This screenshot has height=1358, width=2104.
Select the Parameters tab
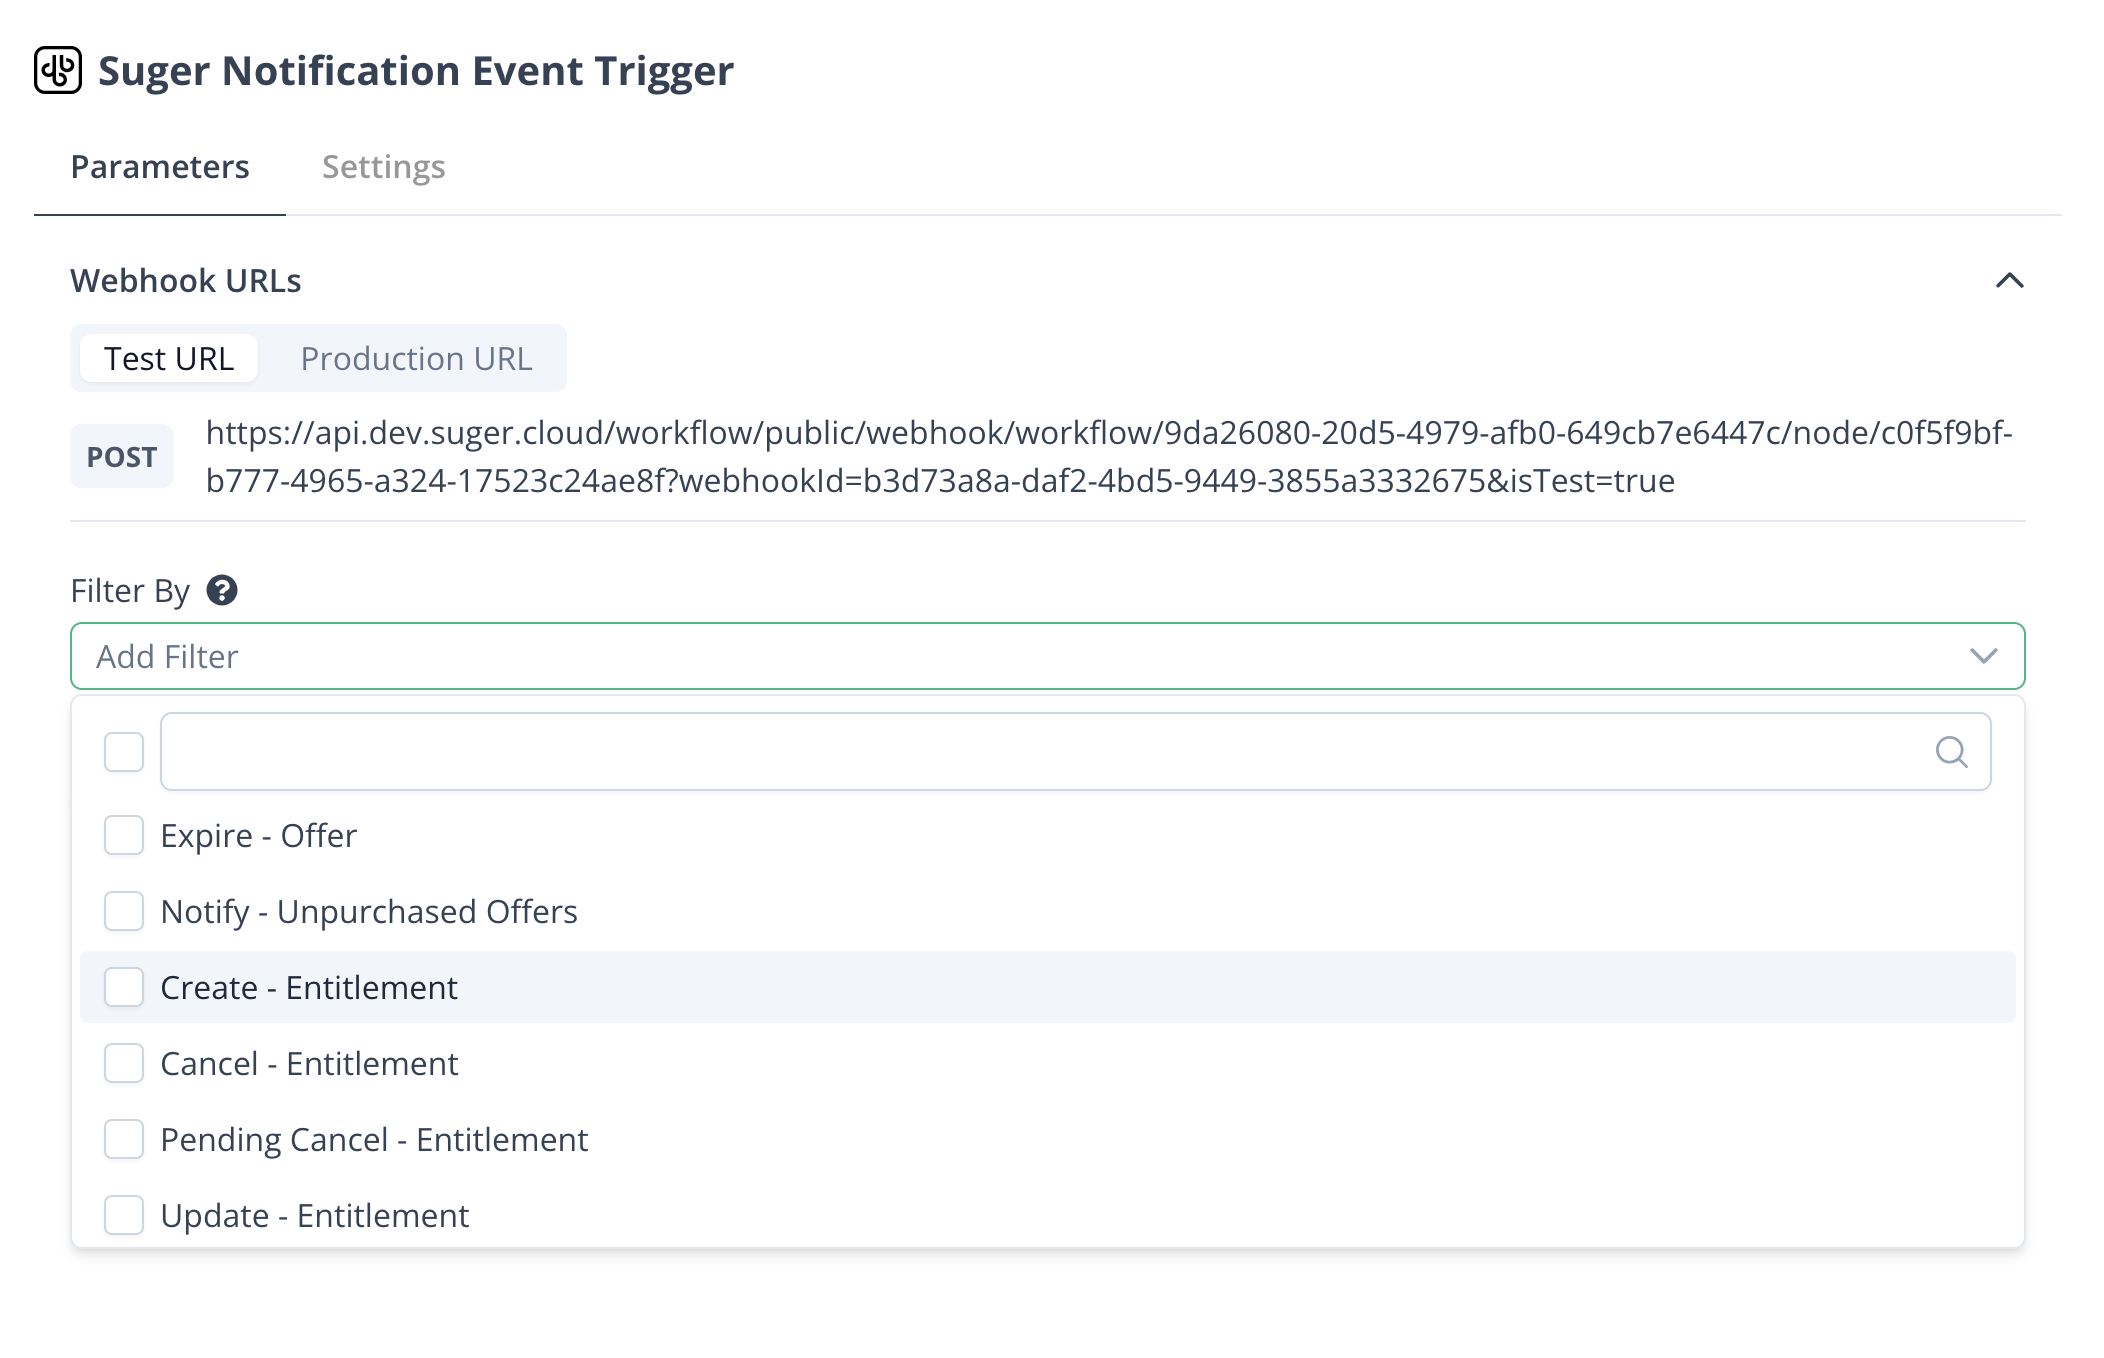[160, 167]
